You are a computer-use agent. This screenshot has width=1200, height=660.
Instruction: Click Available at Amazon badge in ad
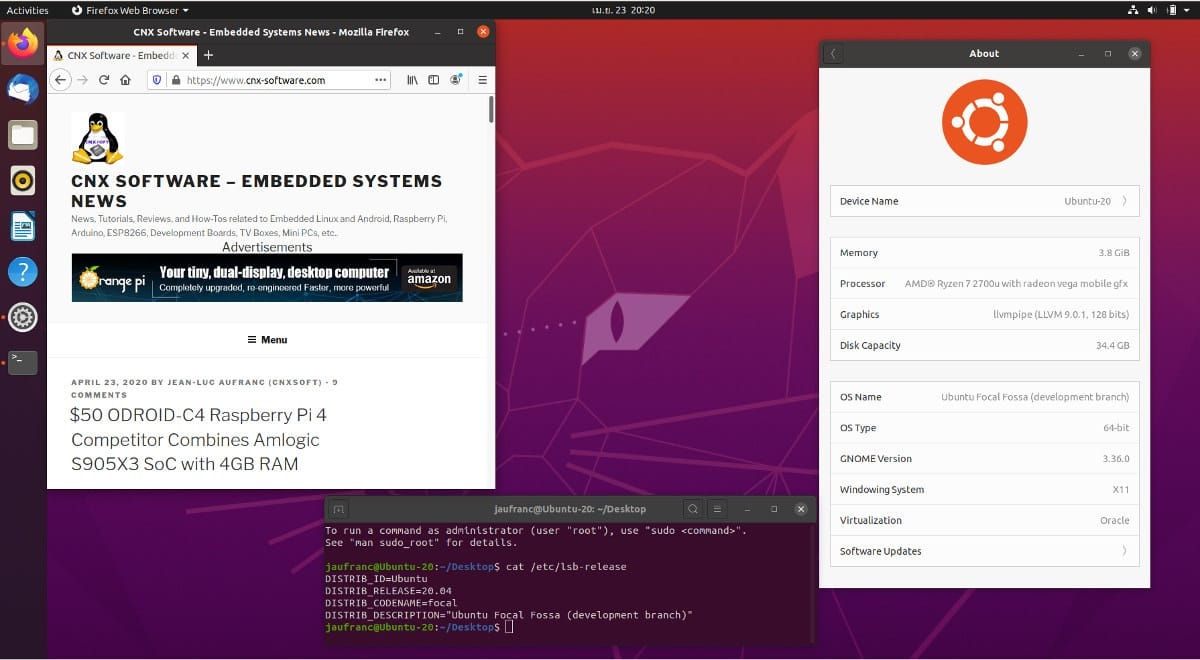pos(429,277)
